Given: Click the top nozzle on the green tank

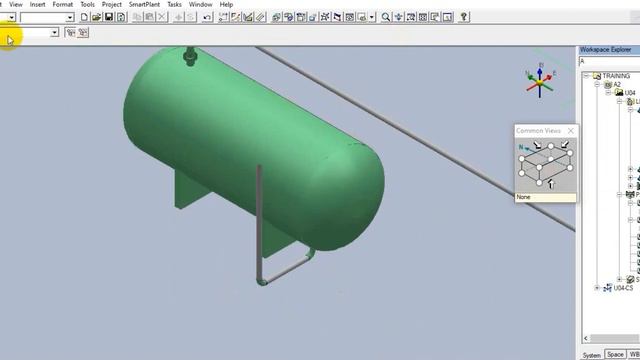Looking at the screenshot, I should [x=190, y=56].
